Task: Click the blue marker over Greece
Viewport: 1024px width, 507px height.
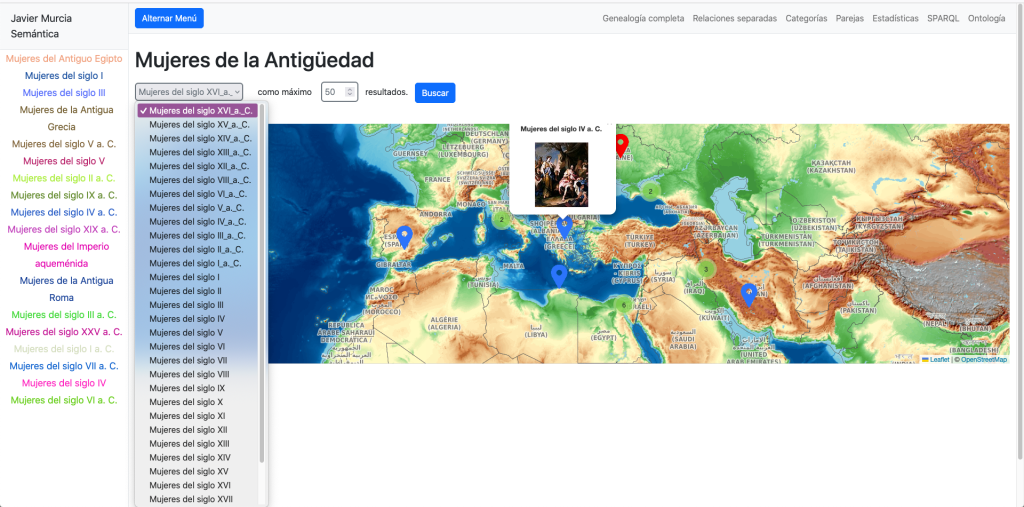Action: click(x=565, y=226)
